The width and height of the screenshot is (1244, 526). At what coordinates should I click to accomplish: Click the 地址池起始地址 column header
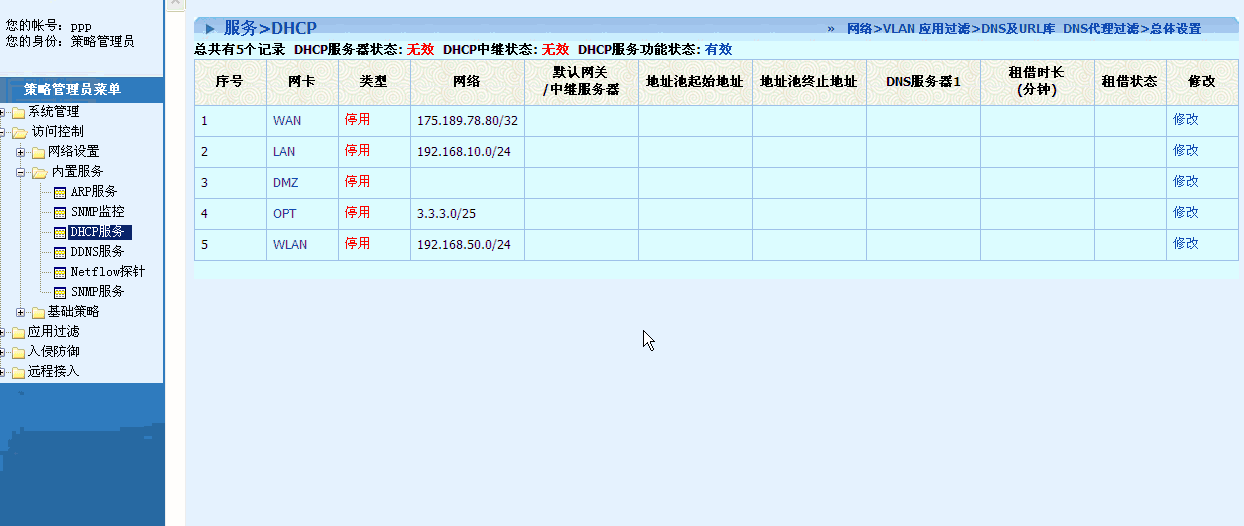[x=695, y=82]
